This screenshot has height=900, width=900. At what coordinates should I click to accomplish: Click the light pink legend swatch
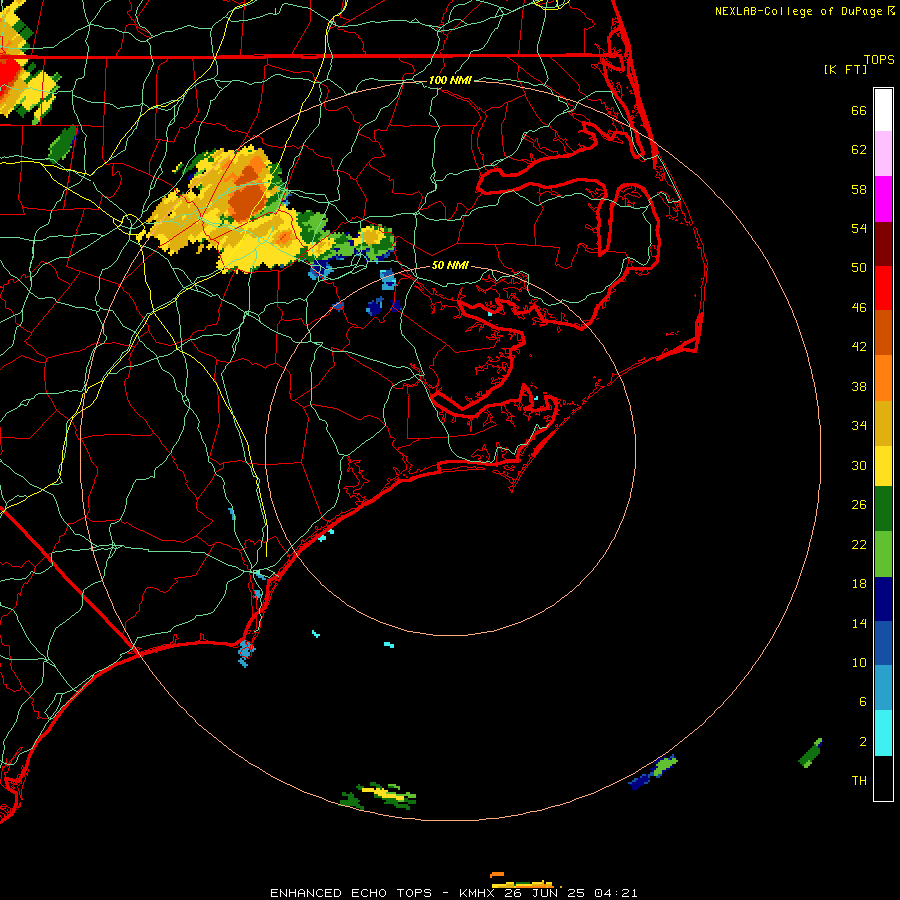(883, 154)
